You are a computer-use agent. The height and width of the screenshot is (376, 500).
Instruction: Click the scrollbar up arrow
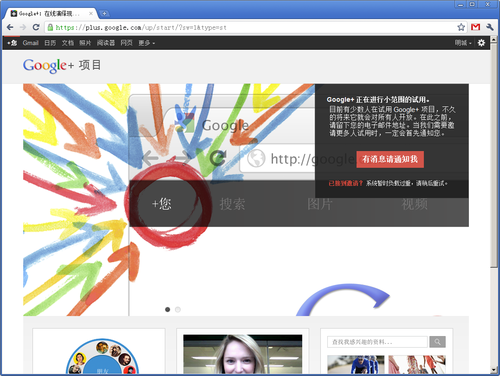pyautogui.click(x=494, y=39)
